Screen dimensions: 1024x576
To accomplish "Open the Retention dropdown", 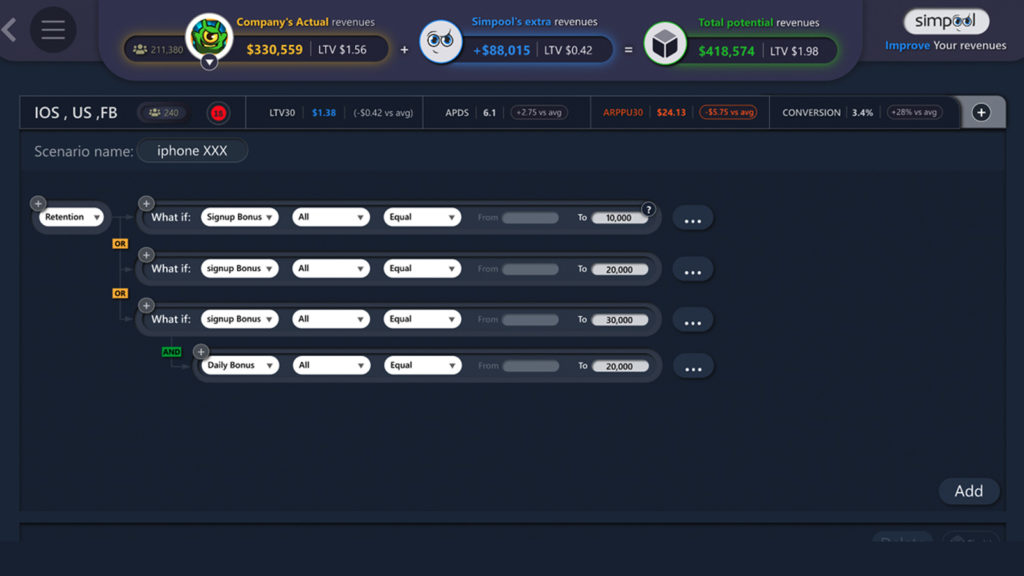I will (72, 217).
